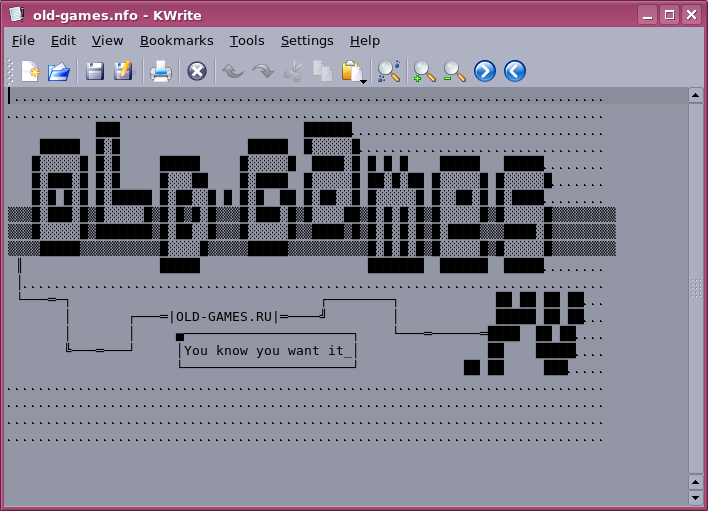Click the blue forward arrow icon

[x=485, y=71]
